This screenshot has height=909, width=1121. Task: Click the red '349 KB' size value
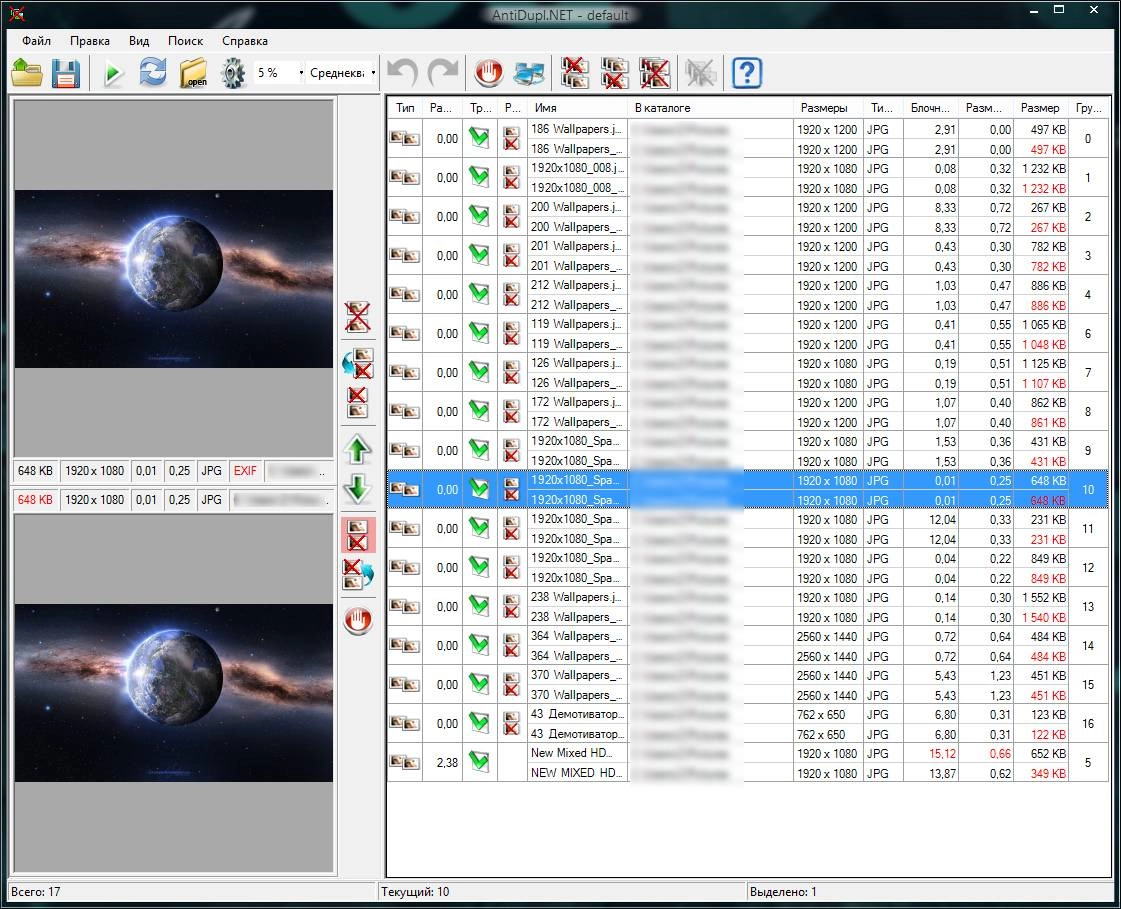tap(1050, 773)
